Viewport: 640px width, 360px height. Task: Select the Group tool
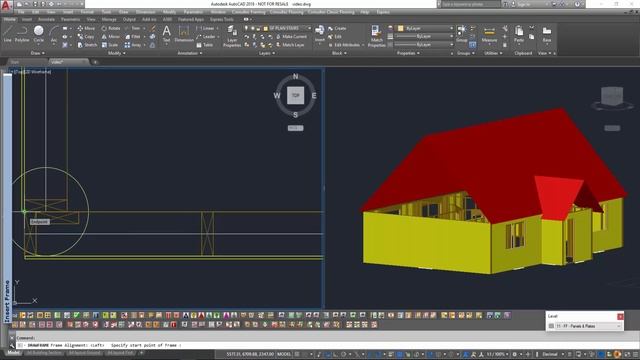(462, 34)
